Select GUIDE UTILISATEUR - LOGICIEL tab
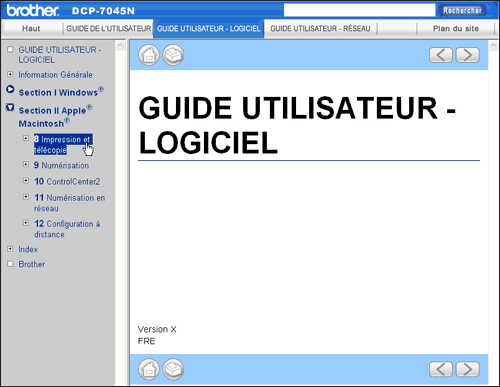This screenshot has height=387, width=500. click(x=209, y=29)
